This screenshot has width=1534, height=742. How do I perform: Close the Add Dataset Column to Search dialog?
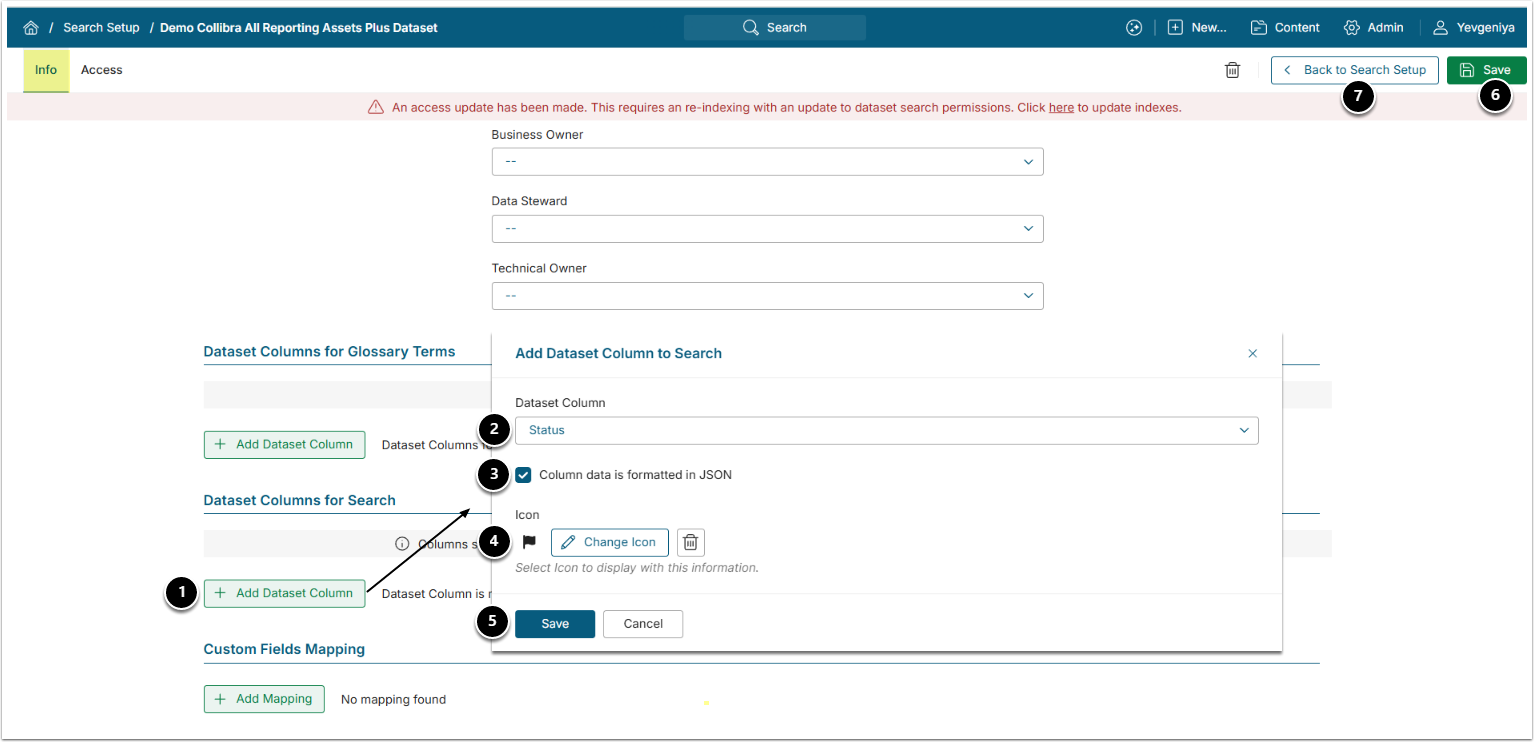click(x=1252, y=353)
